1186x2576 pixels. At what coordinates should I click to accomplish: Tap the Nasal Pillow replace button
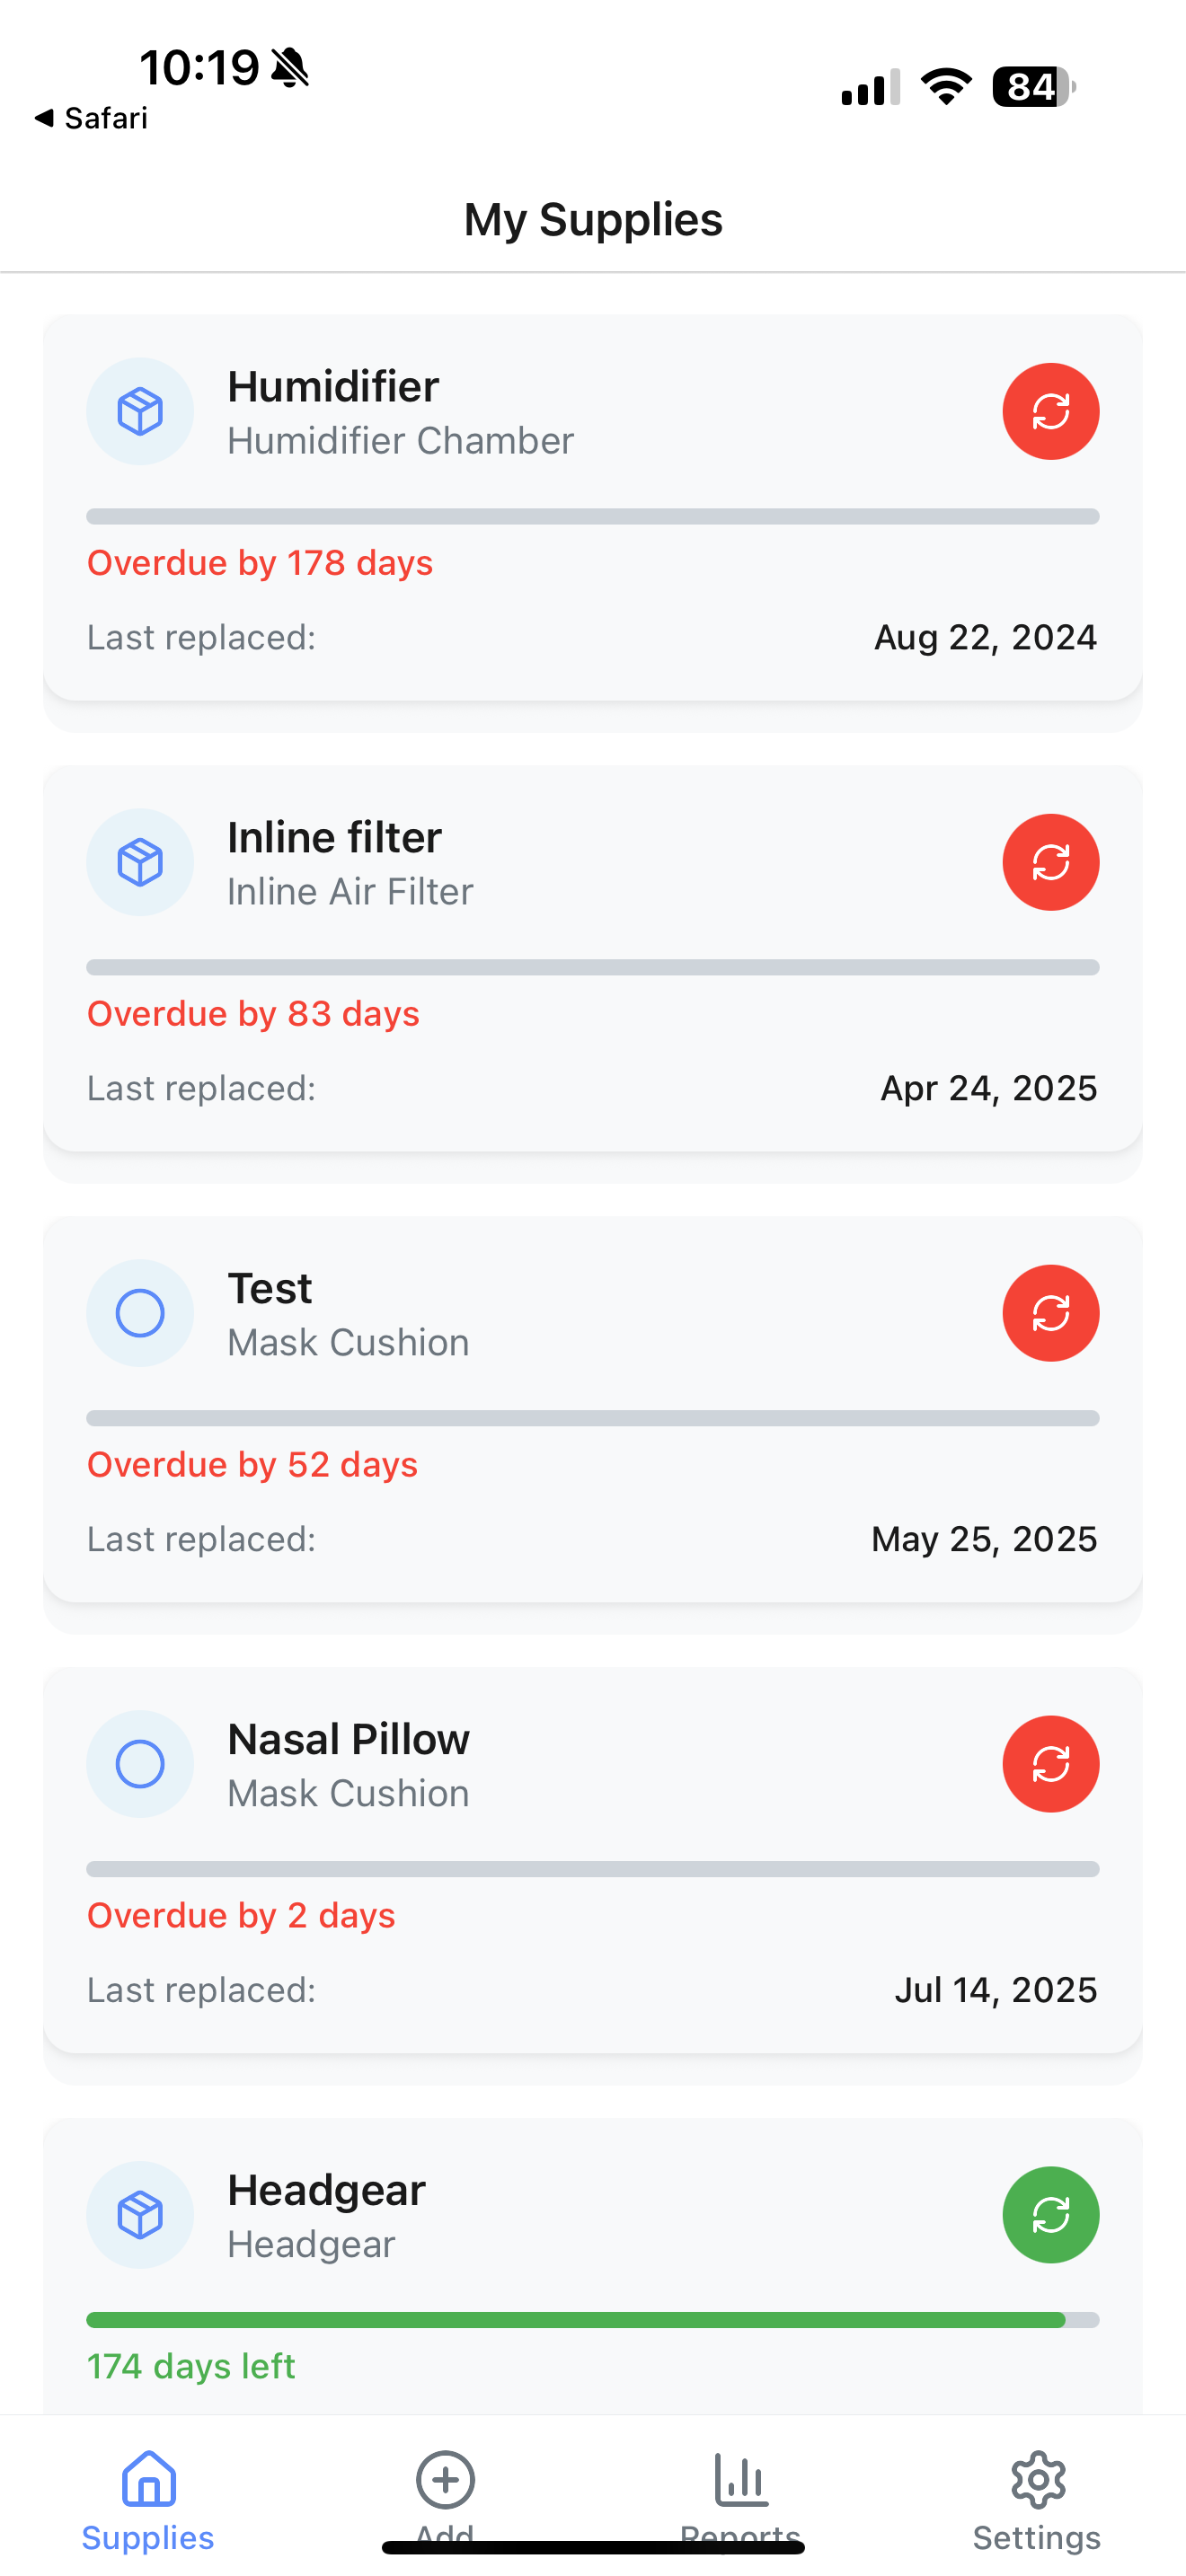click(1050, 1764)
